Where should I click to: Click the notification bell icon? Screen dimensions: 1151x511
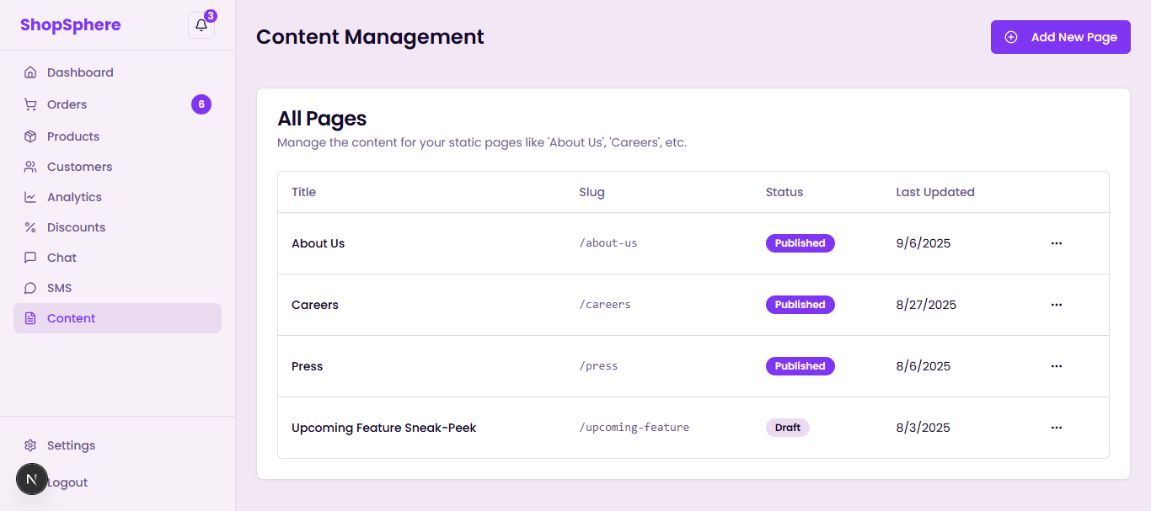coord(201,26)
